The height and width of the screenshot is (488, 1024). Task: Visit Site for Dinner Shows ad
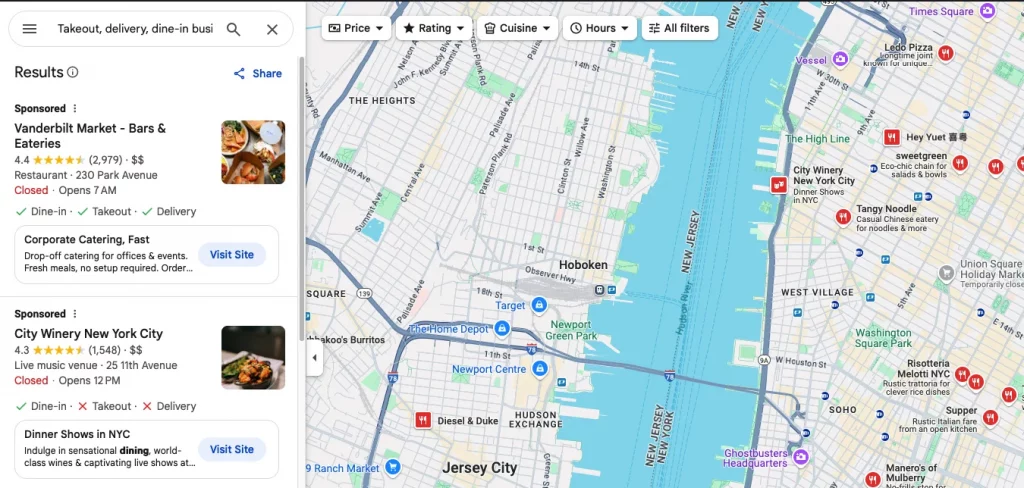(x=232, y=449)
